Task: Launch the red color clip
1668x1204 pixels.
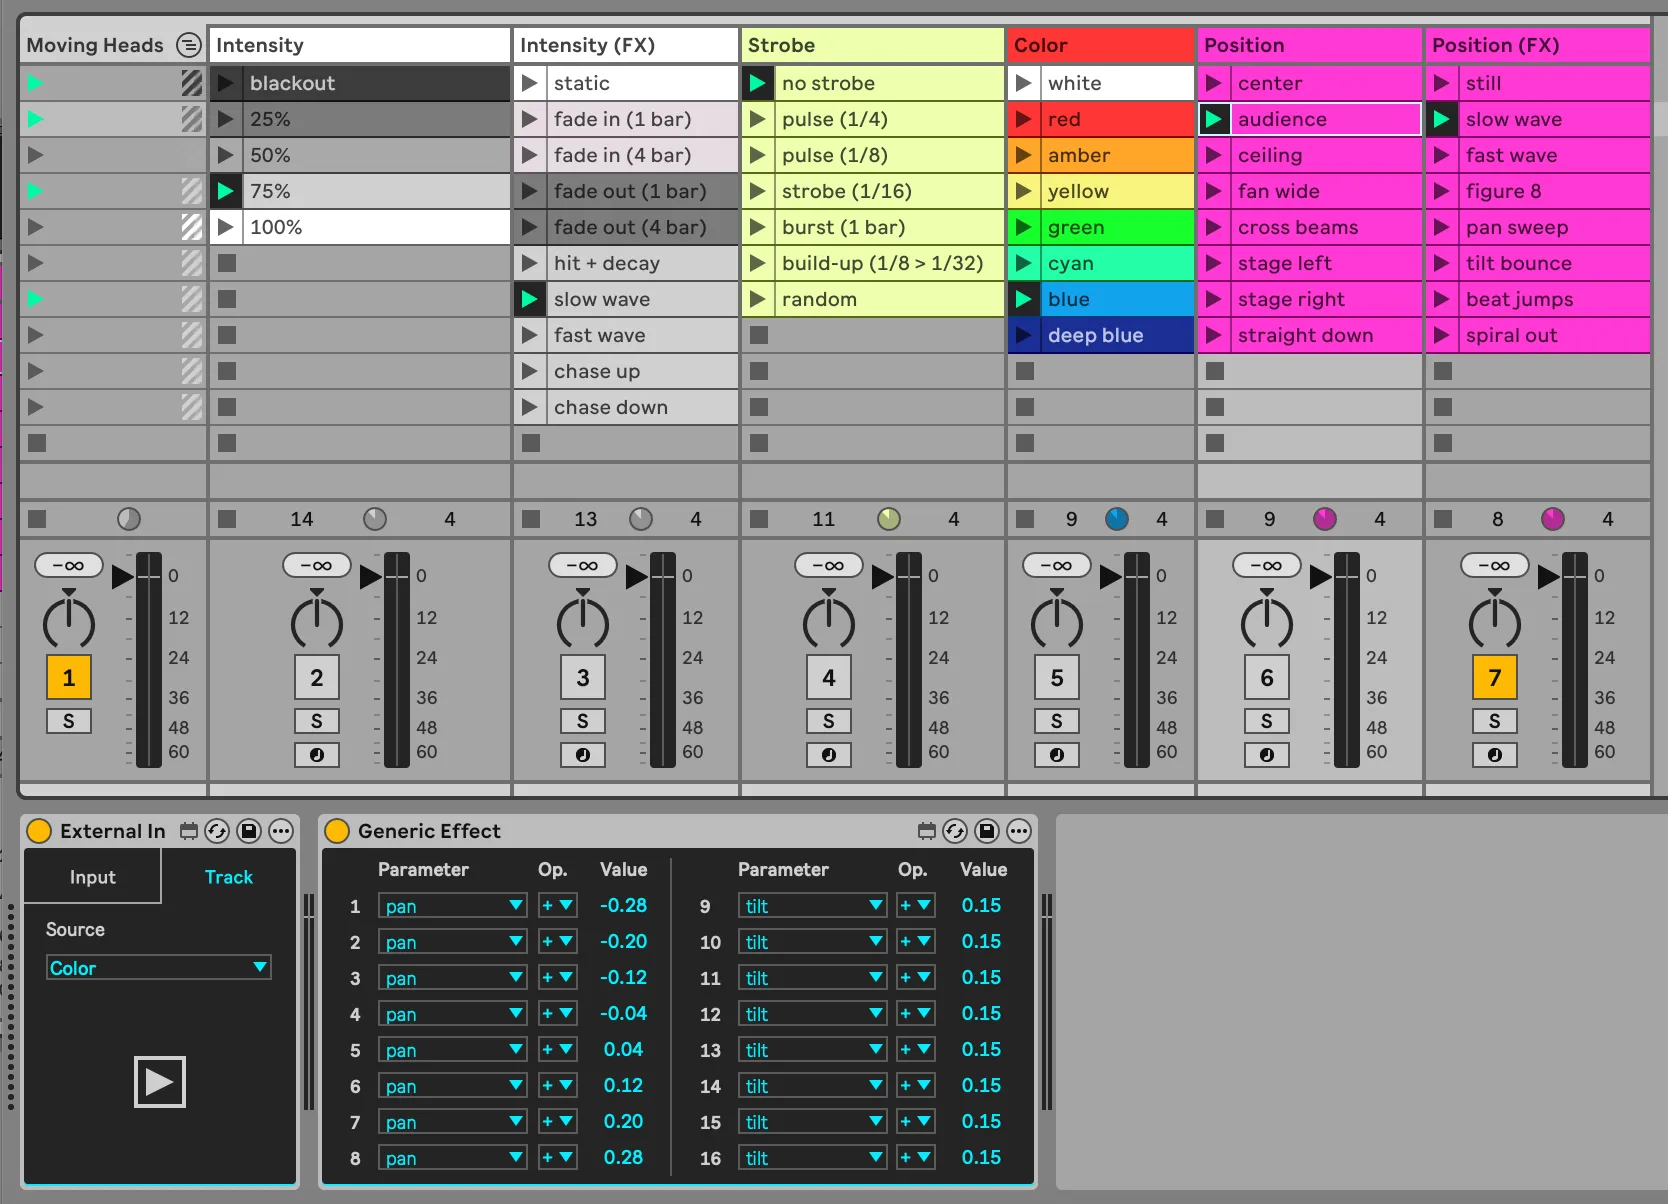Action: click(x=1023, y=119)
